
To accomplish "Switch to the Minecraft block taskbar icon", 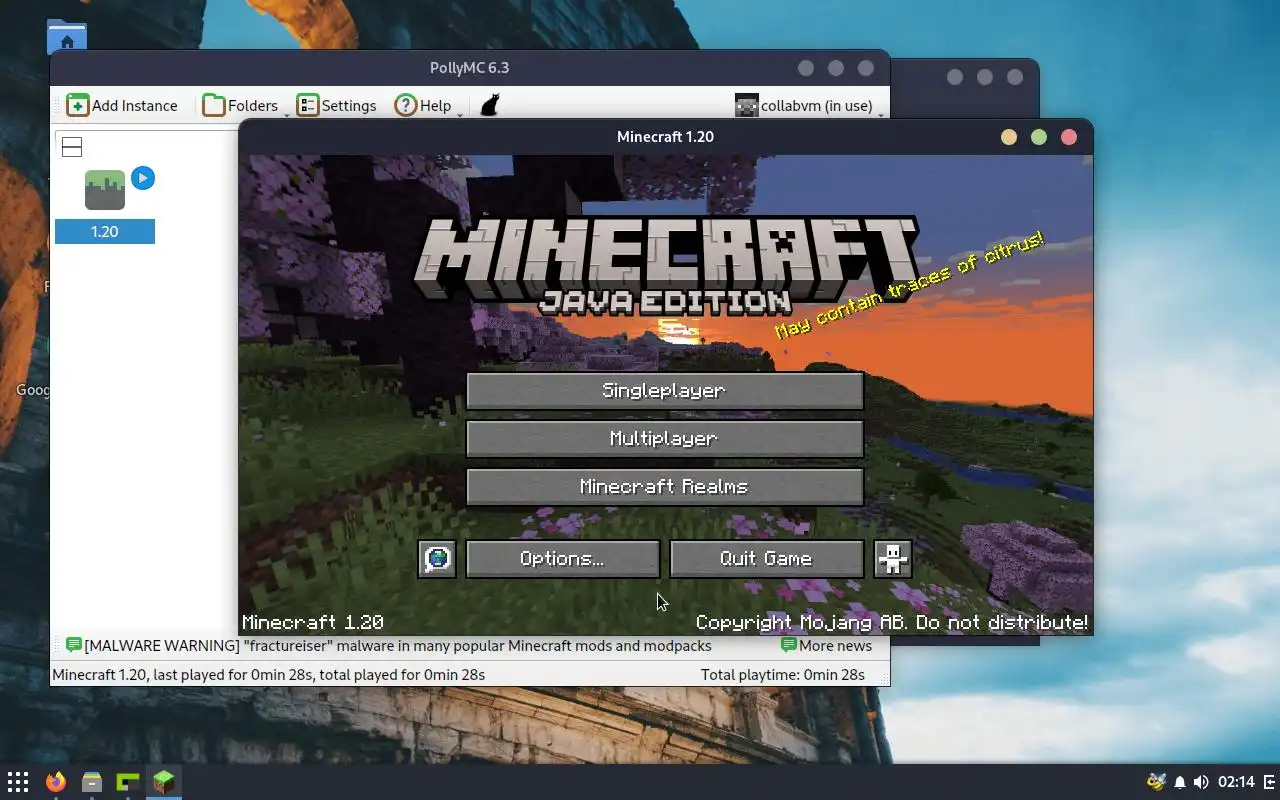I will pyautogui.click(x=164, y=782).
